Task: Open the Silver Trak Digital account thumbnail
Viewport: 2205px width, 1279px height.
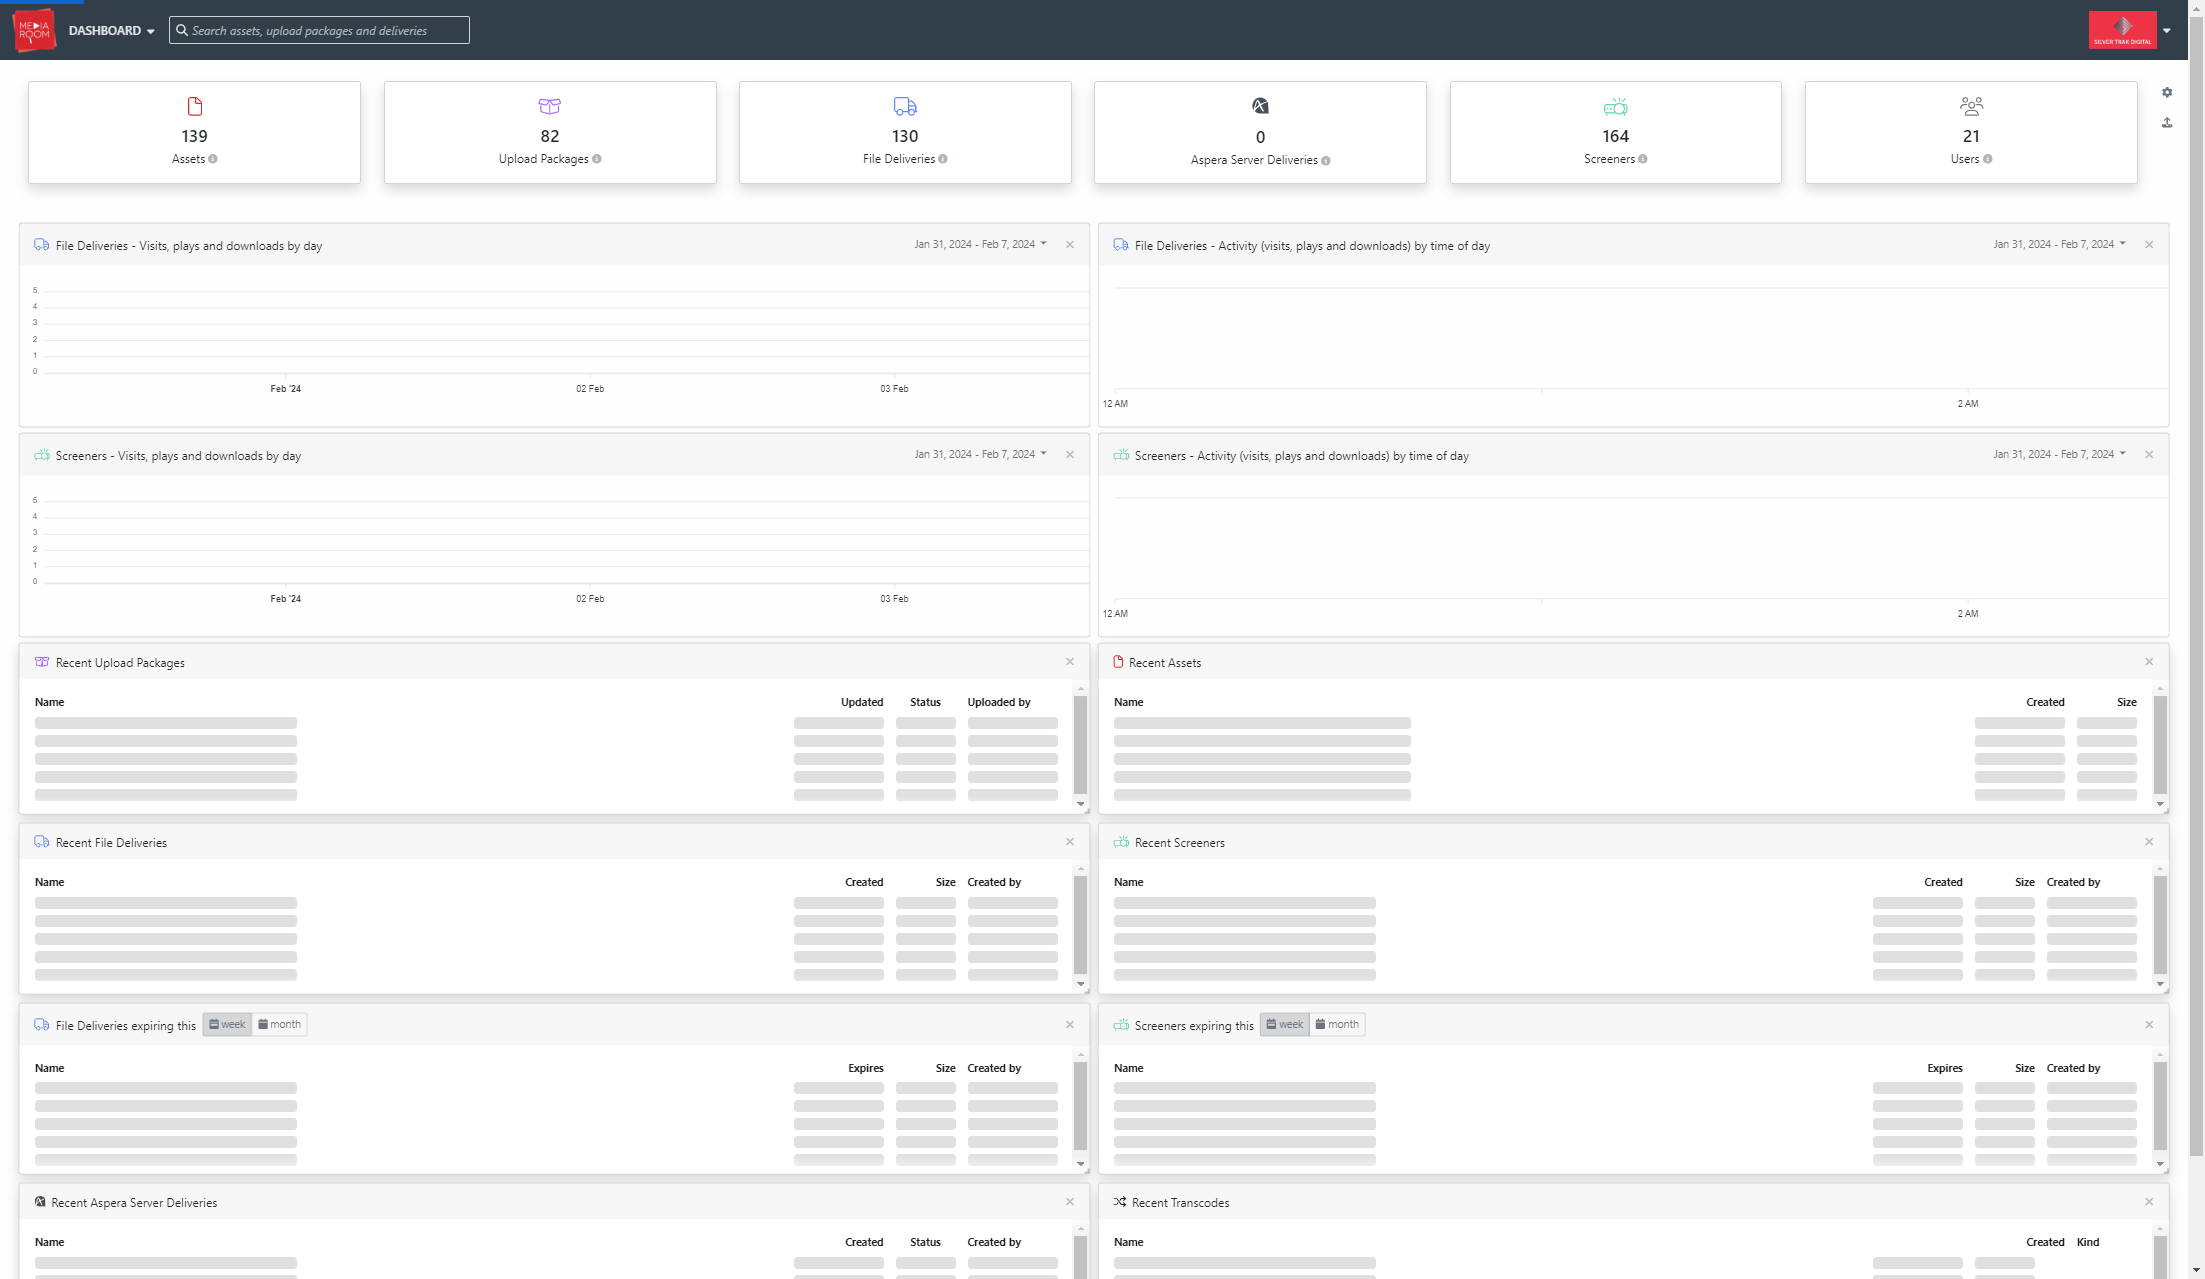Action: [x=2122, y=30]
